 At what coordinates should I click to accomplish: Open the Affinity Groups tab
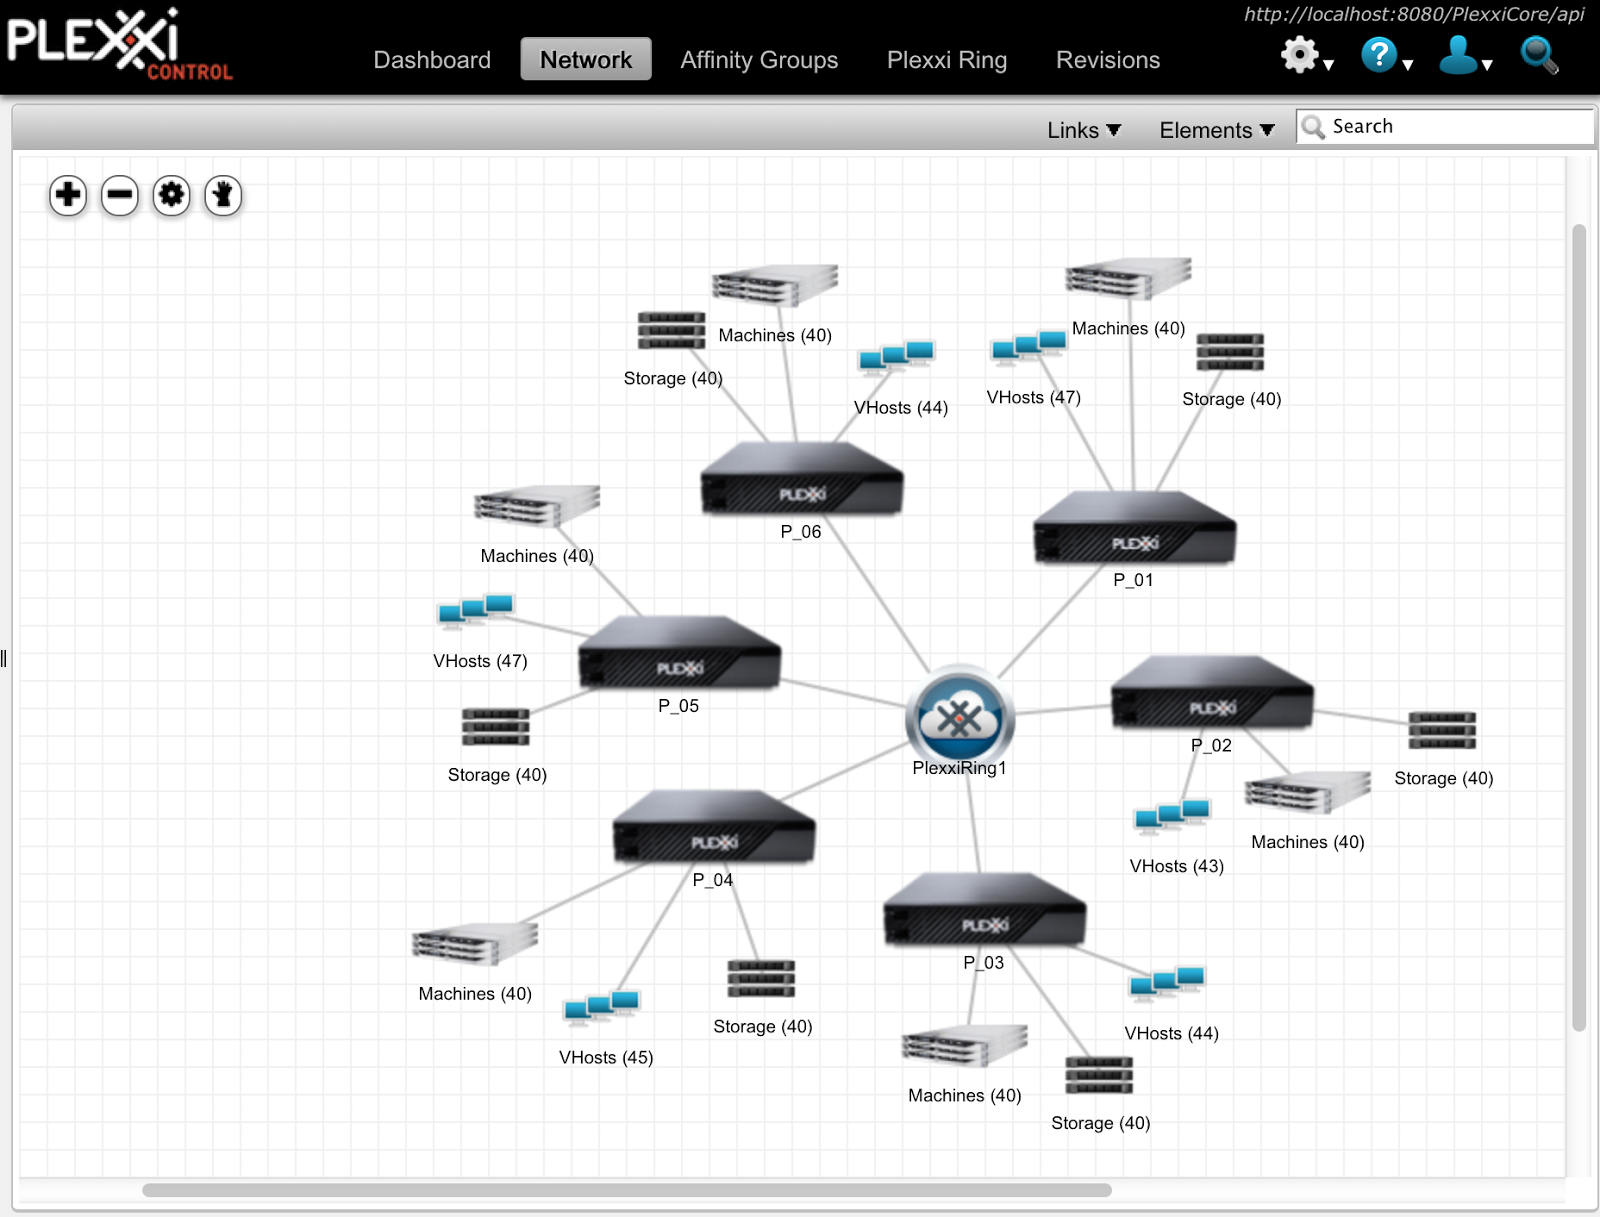click(x=759, y=60)
